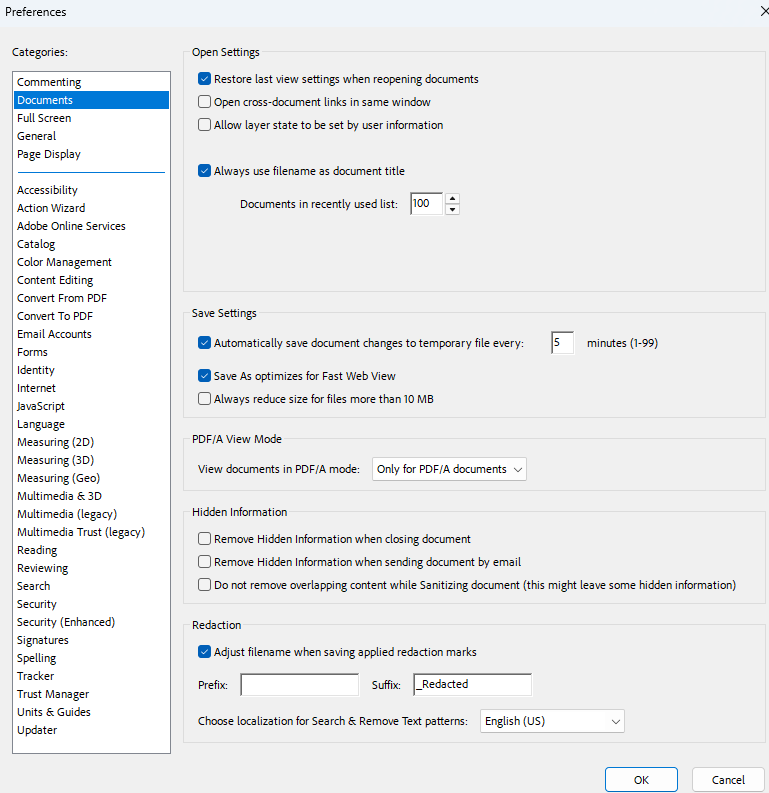Open Trust Manager preferences
This screenshot has width=769, height=793.
point(91,694)
